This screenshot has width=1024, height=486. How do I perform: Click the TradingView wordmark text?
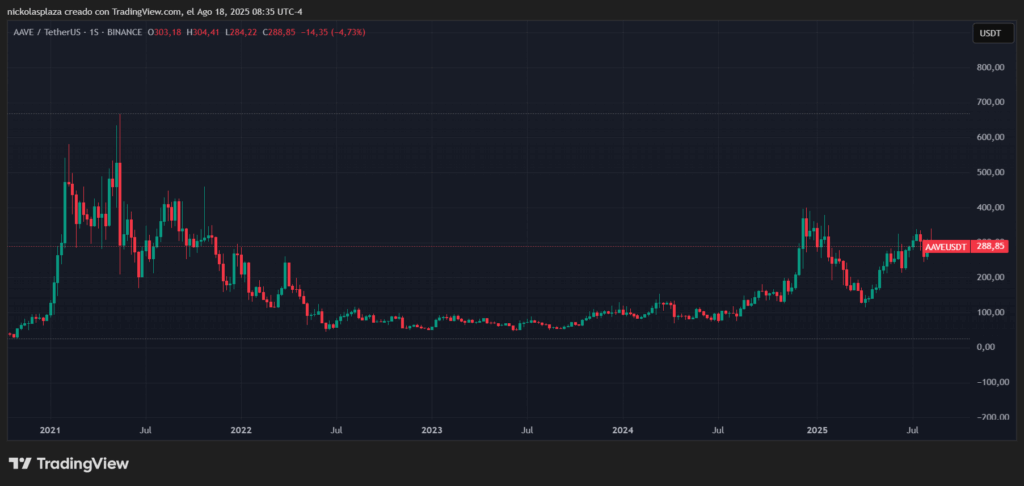click(82, 463)
